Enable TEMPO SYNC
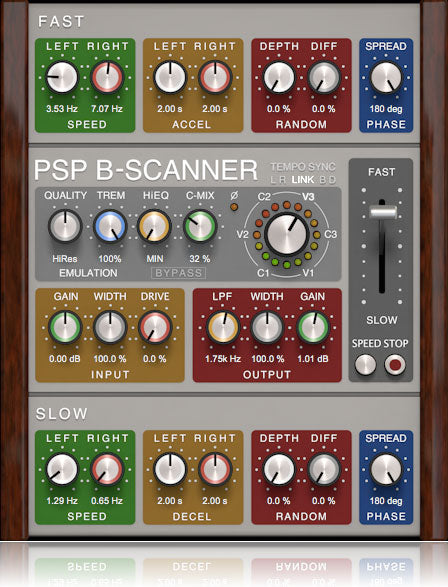The width and height of the screenshot is (448, 587). pos(303,167)
